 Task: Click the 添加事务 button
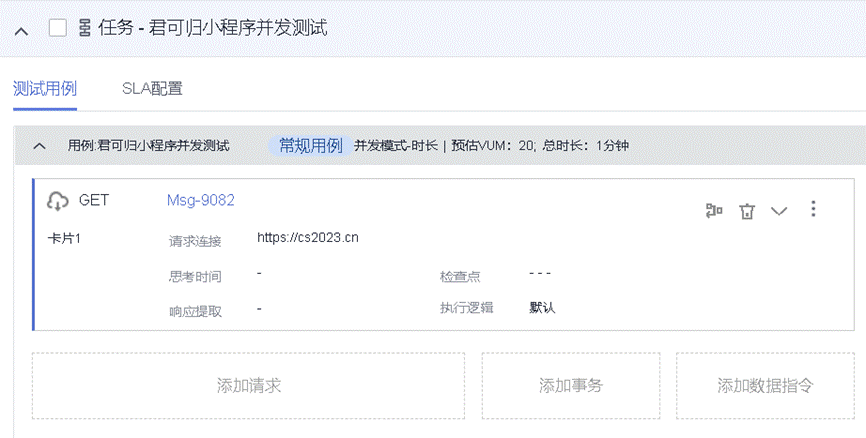pos(571,386)
